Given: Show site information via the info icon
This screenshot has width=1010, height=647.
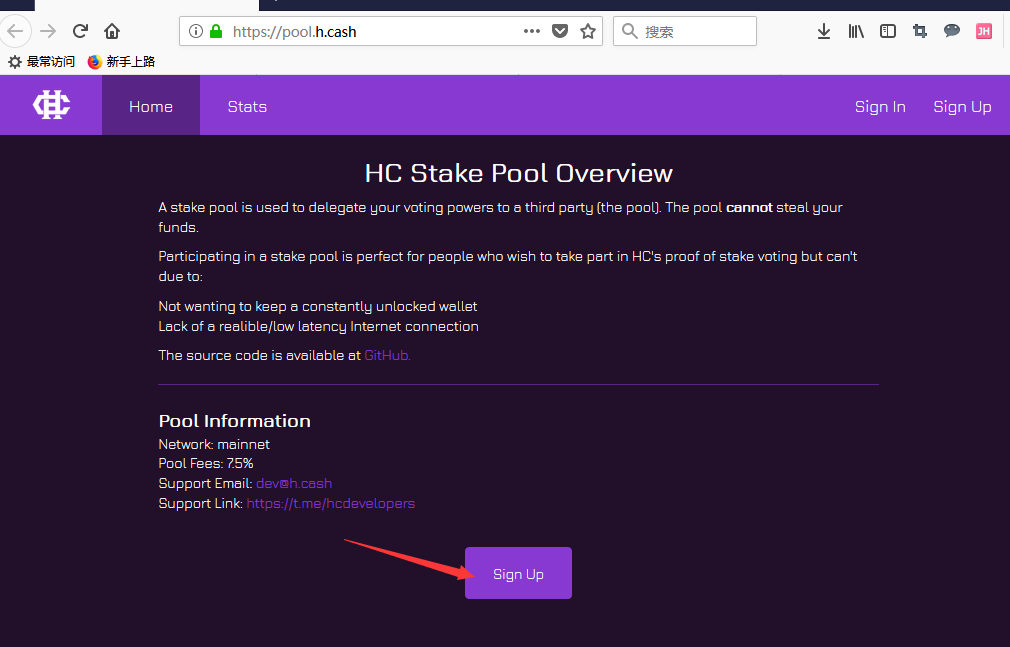Looking at the screenshot, I should point(196,31).
